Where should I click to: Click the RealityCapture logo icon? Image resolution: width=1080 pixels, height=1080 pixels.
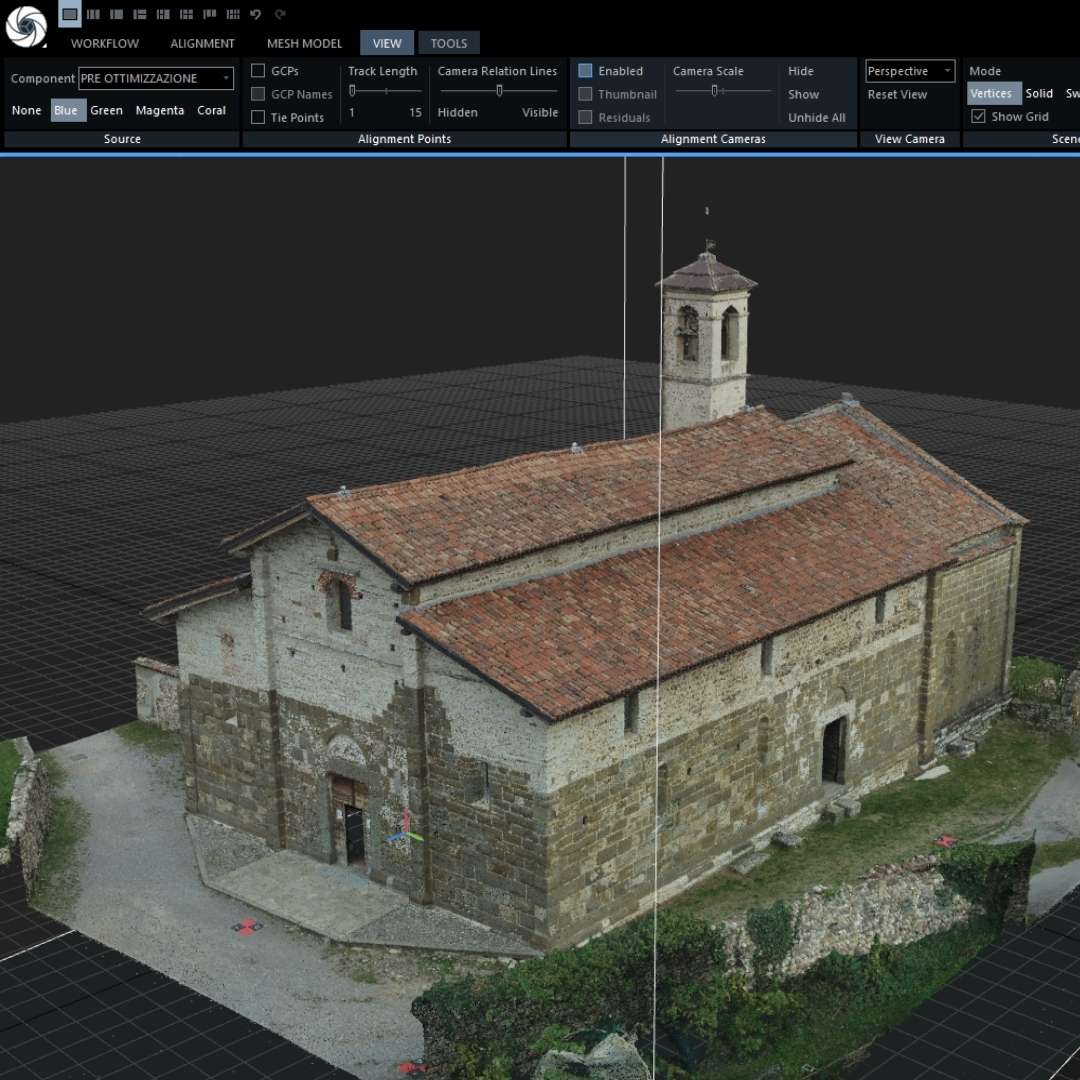25,25
